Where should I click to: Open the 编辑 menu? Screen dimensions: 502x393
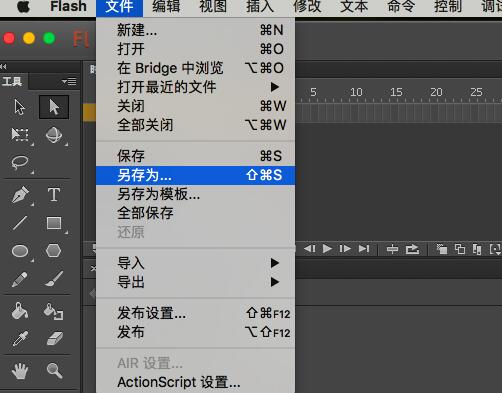pos(166,7)
